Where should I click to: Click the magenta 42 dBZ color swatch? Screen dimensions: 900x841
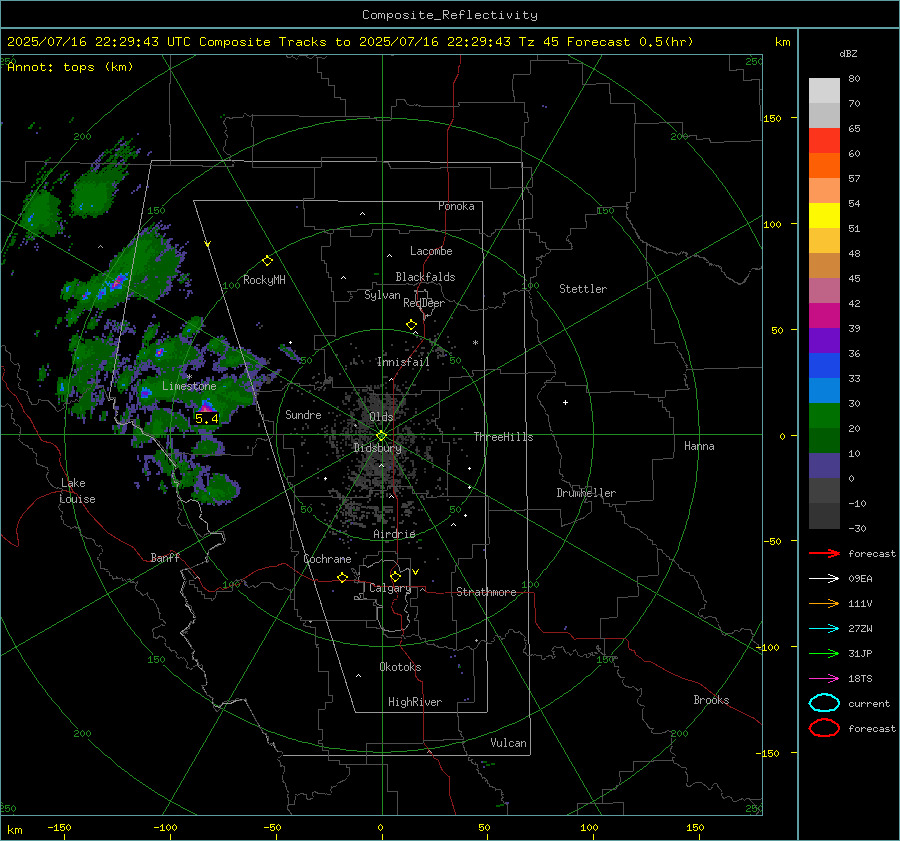[824, 315]
